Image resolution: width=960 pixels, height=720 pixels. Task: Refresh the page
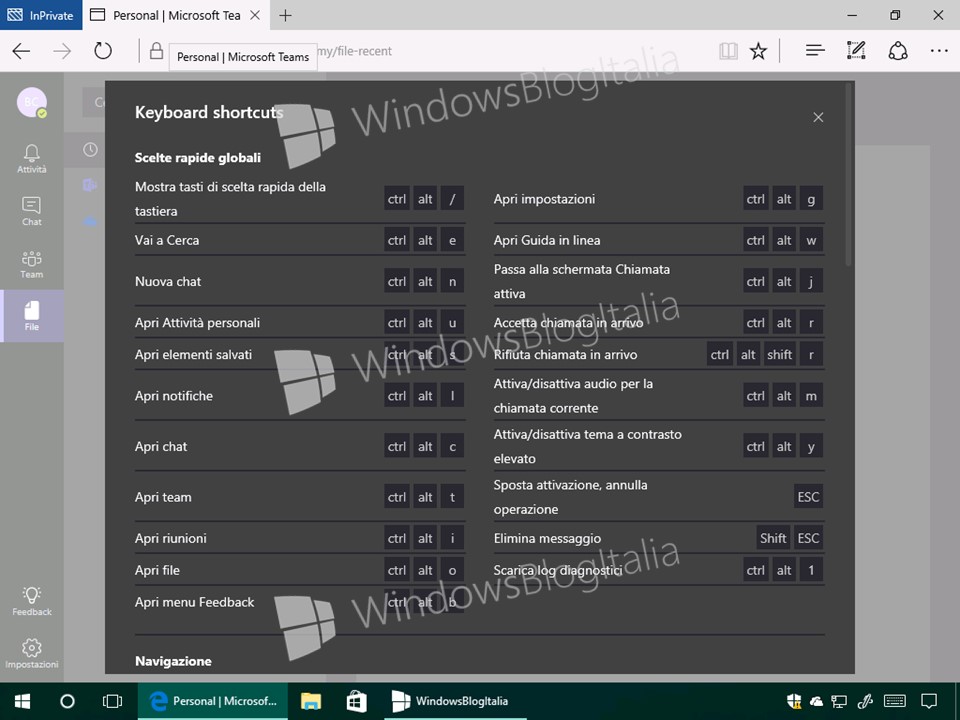coord(103,51)
